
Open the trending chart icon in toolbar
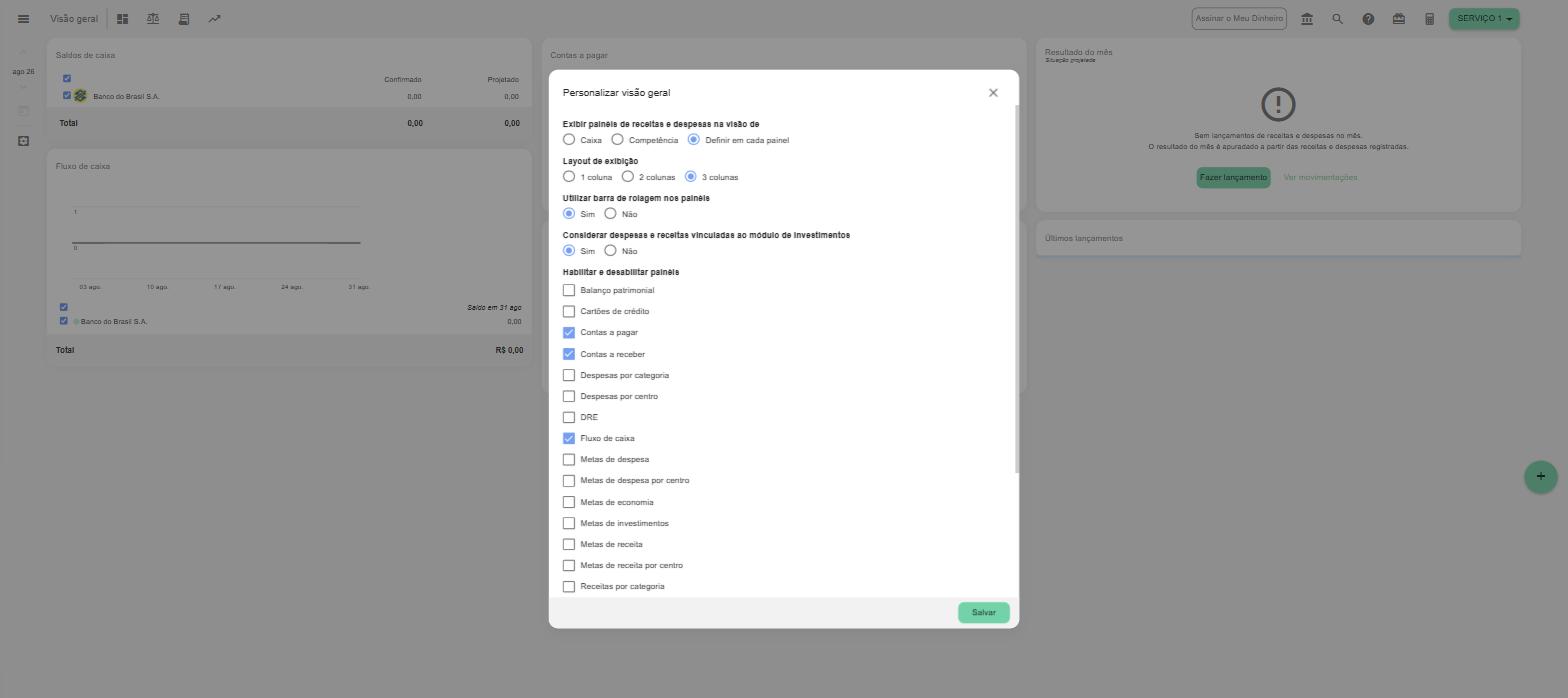click(215, 19)
